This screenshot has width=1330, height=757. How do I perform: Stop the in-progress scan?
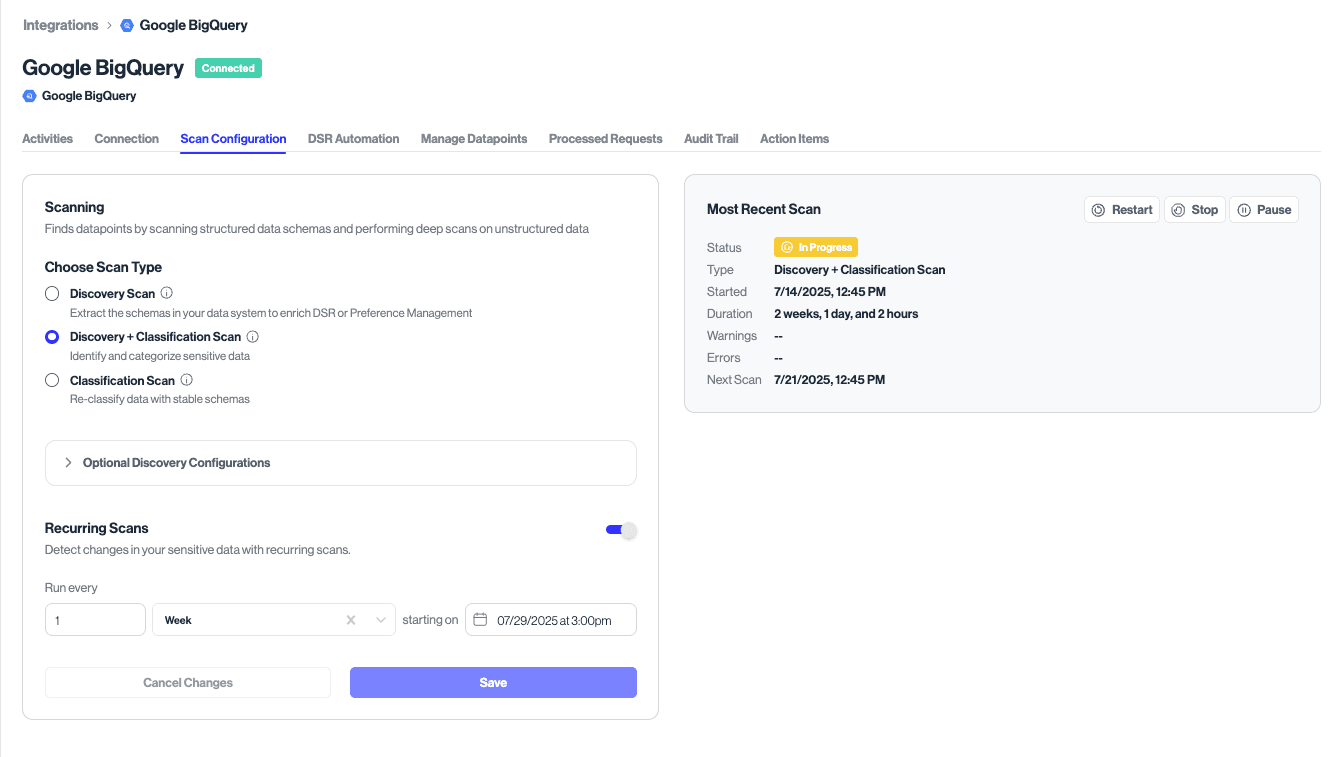tap(1195, 209)
